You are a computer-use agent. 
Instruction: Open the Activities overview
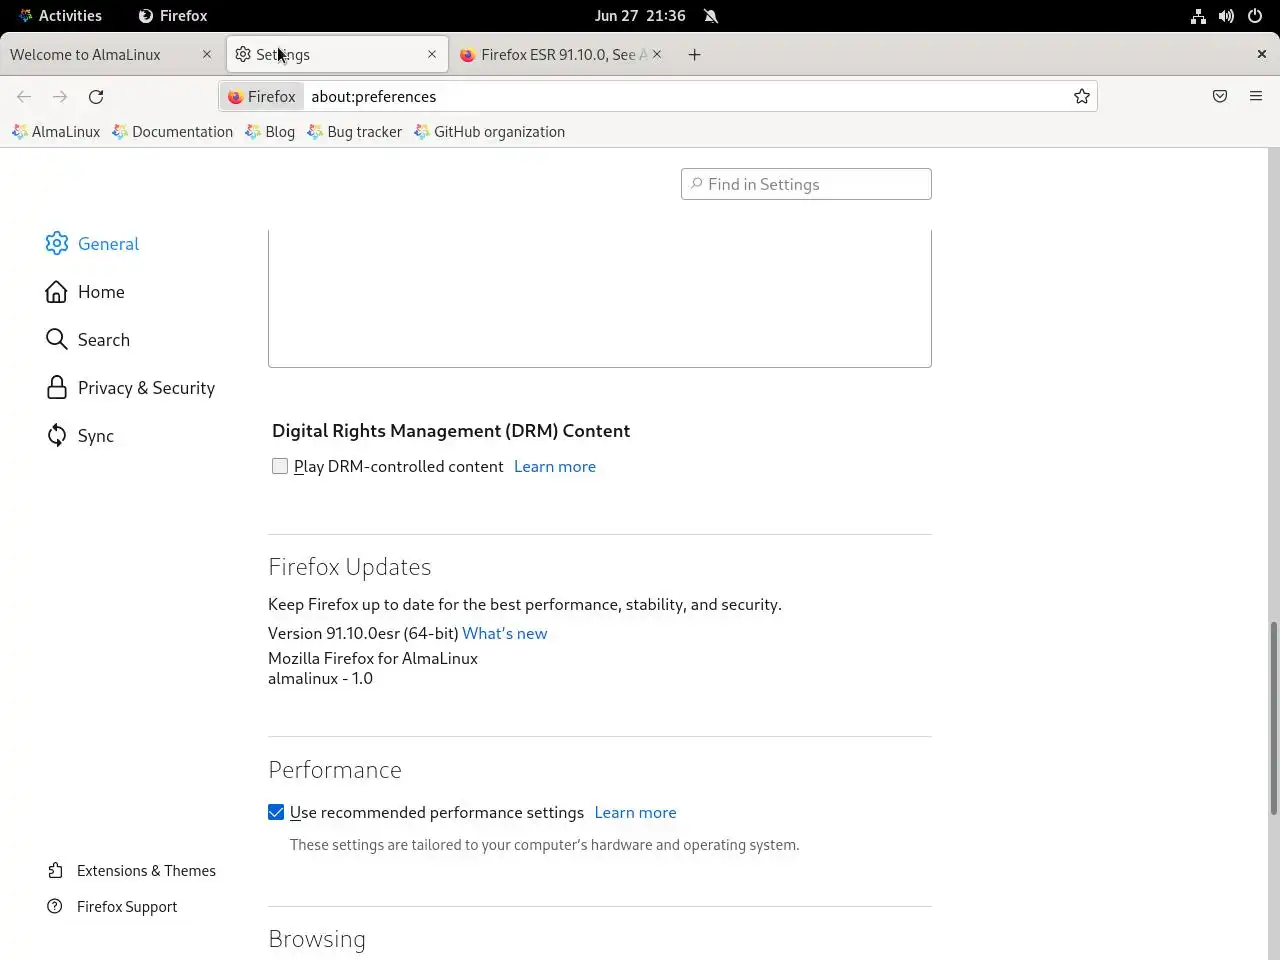[x=60, y=16]
